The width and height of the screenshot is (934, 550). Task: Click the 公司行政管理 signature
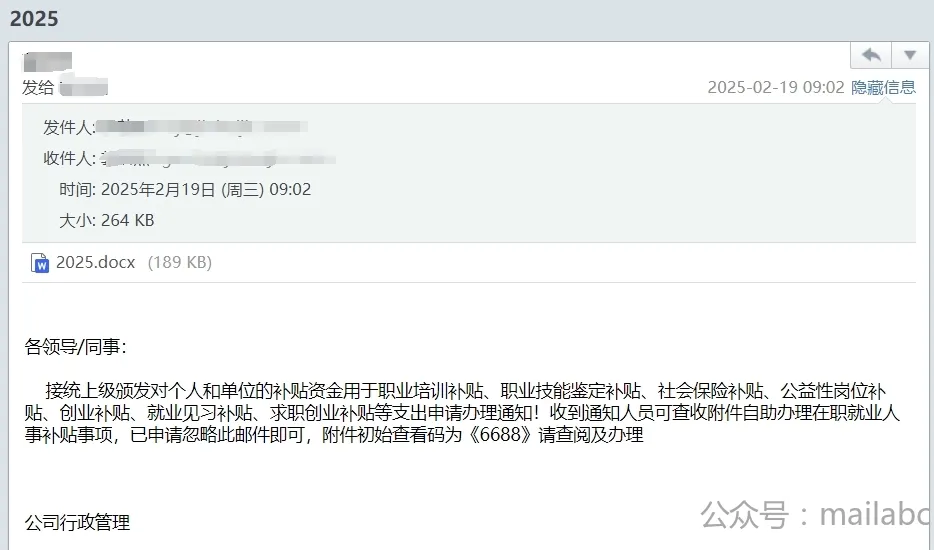(77, 523)
